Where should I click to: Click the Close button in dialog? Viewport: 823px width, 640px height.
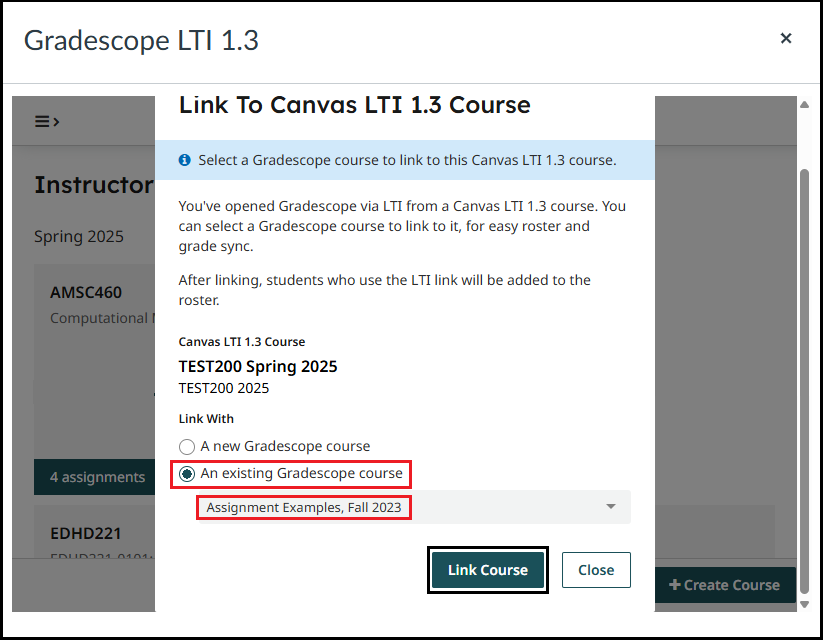coord(596,570)
